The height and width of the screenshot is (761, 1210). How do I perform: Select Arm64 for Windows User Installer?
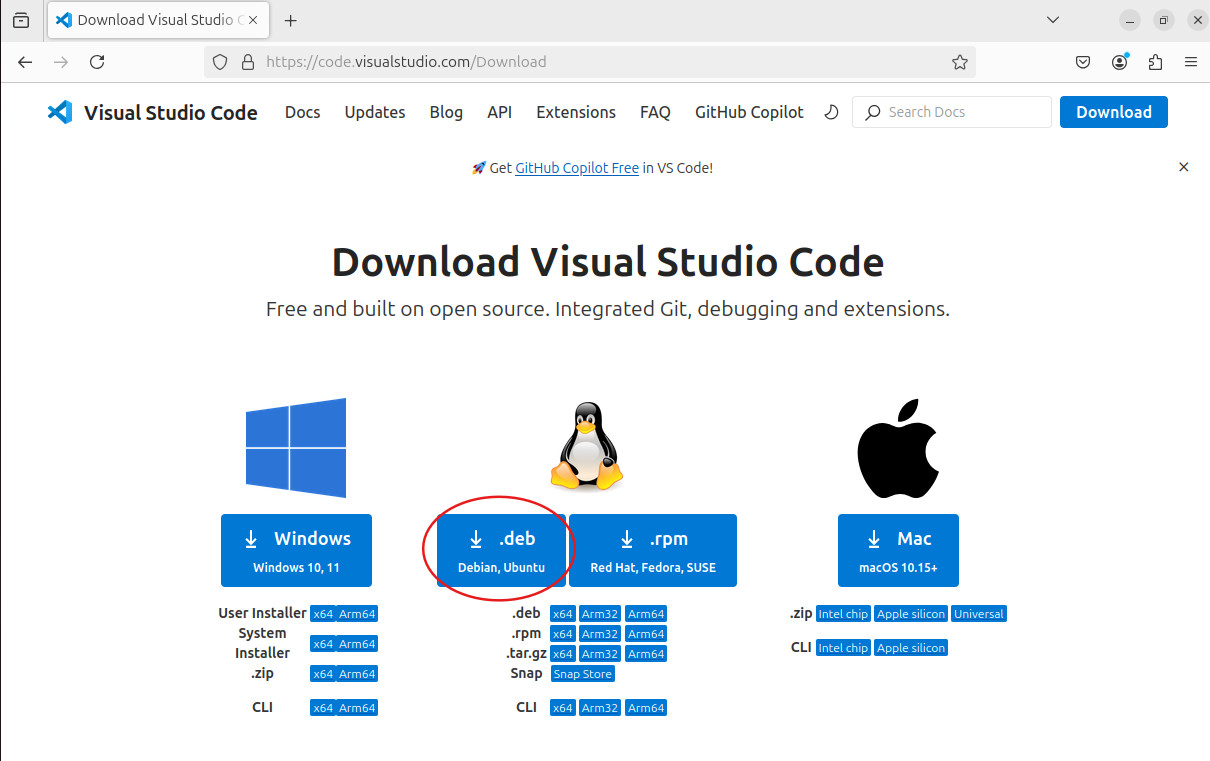point(357,614)
